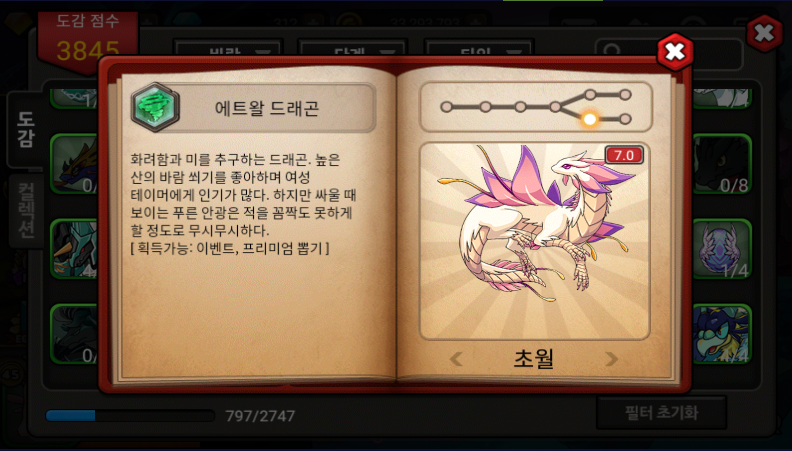This screenshot has height=451, width=792.
Task: Open the 도감 side tab
Action: pos(26,130)
